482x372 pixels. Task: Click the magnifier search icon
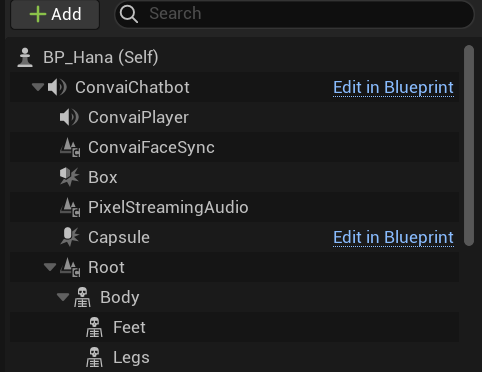click(129, 14)
